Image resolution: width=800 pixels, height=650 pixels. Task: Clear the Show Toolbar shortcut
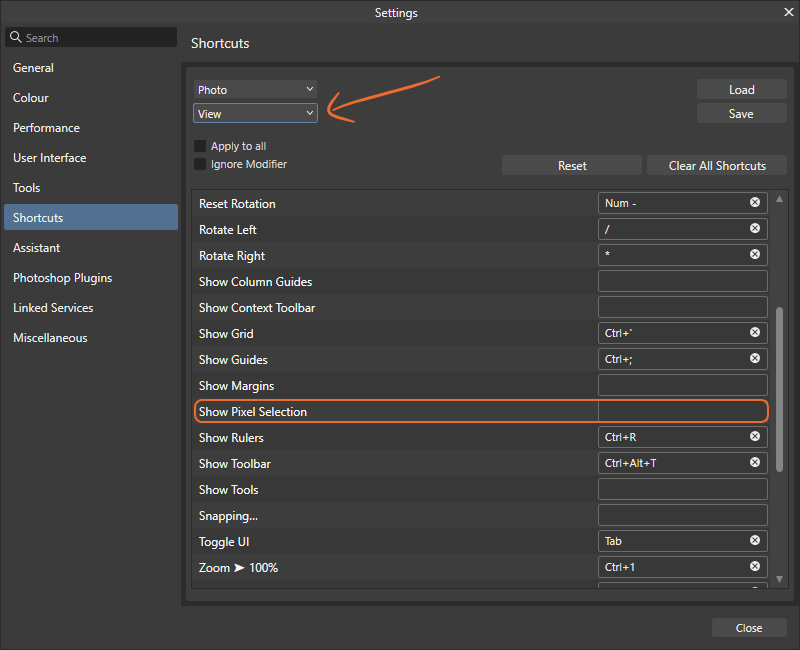point(755,462)
